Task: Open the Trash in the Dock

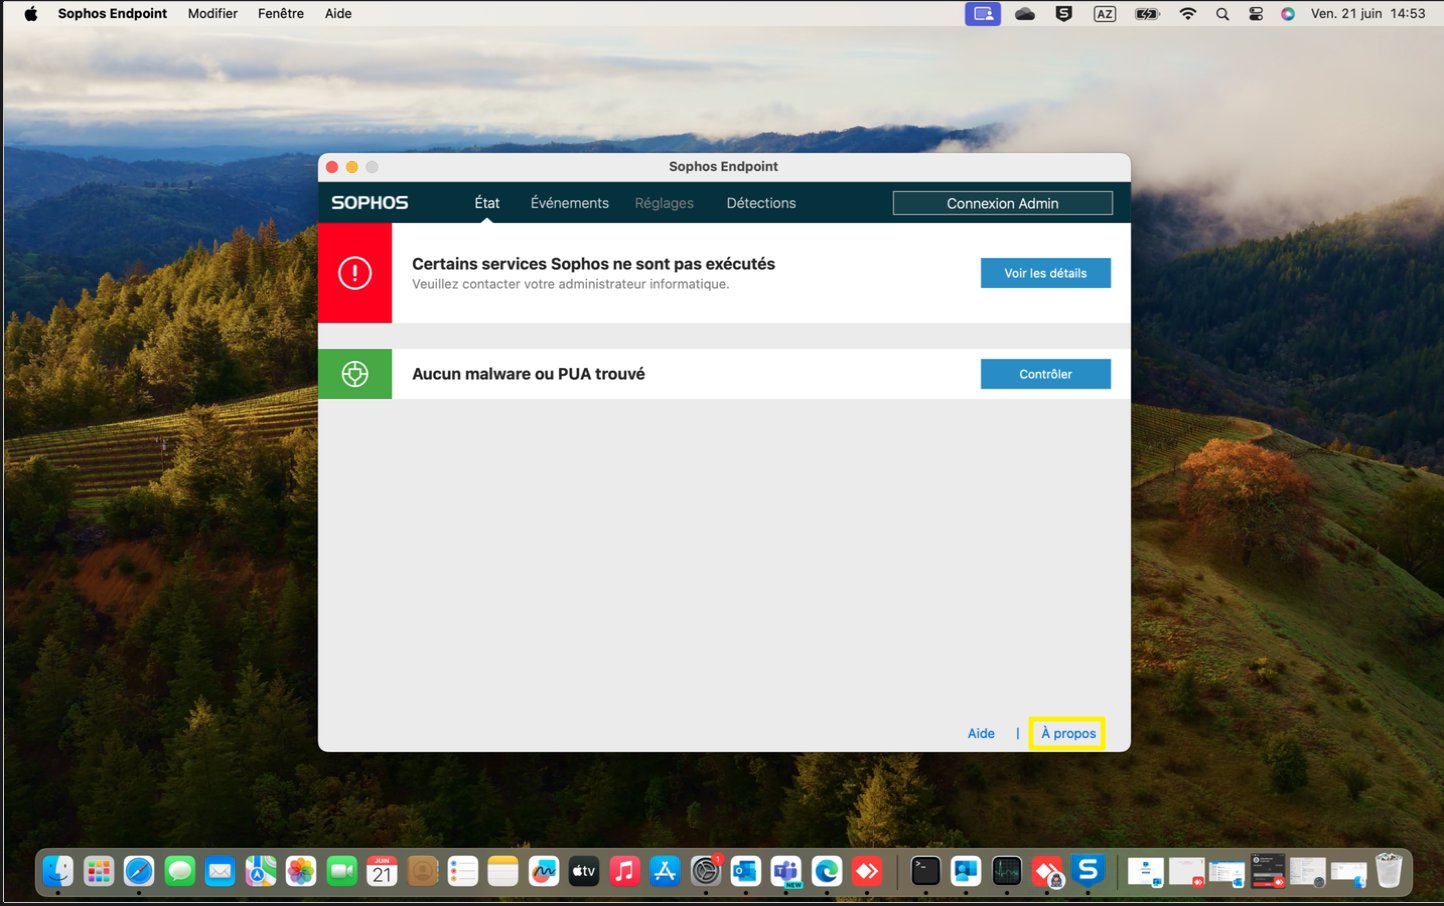Action: [1389, 871]
